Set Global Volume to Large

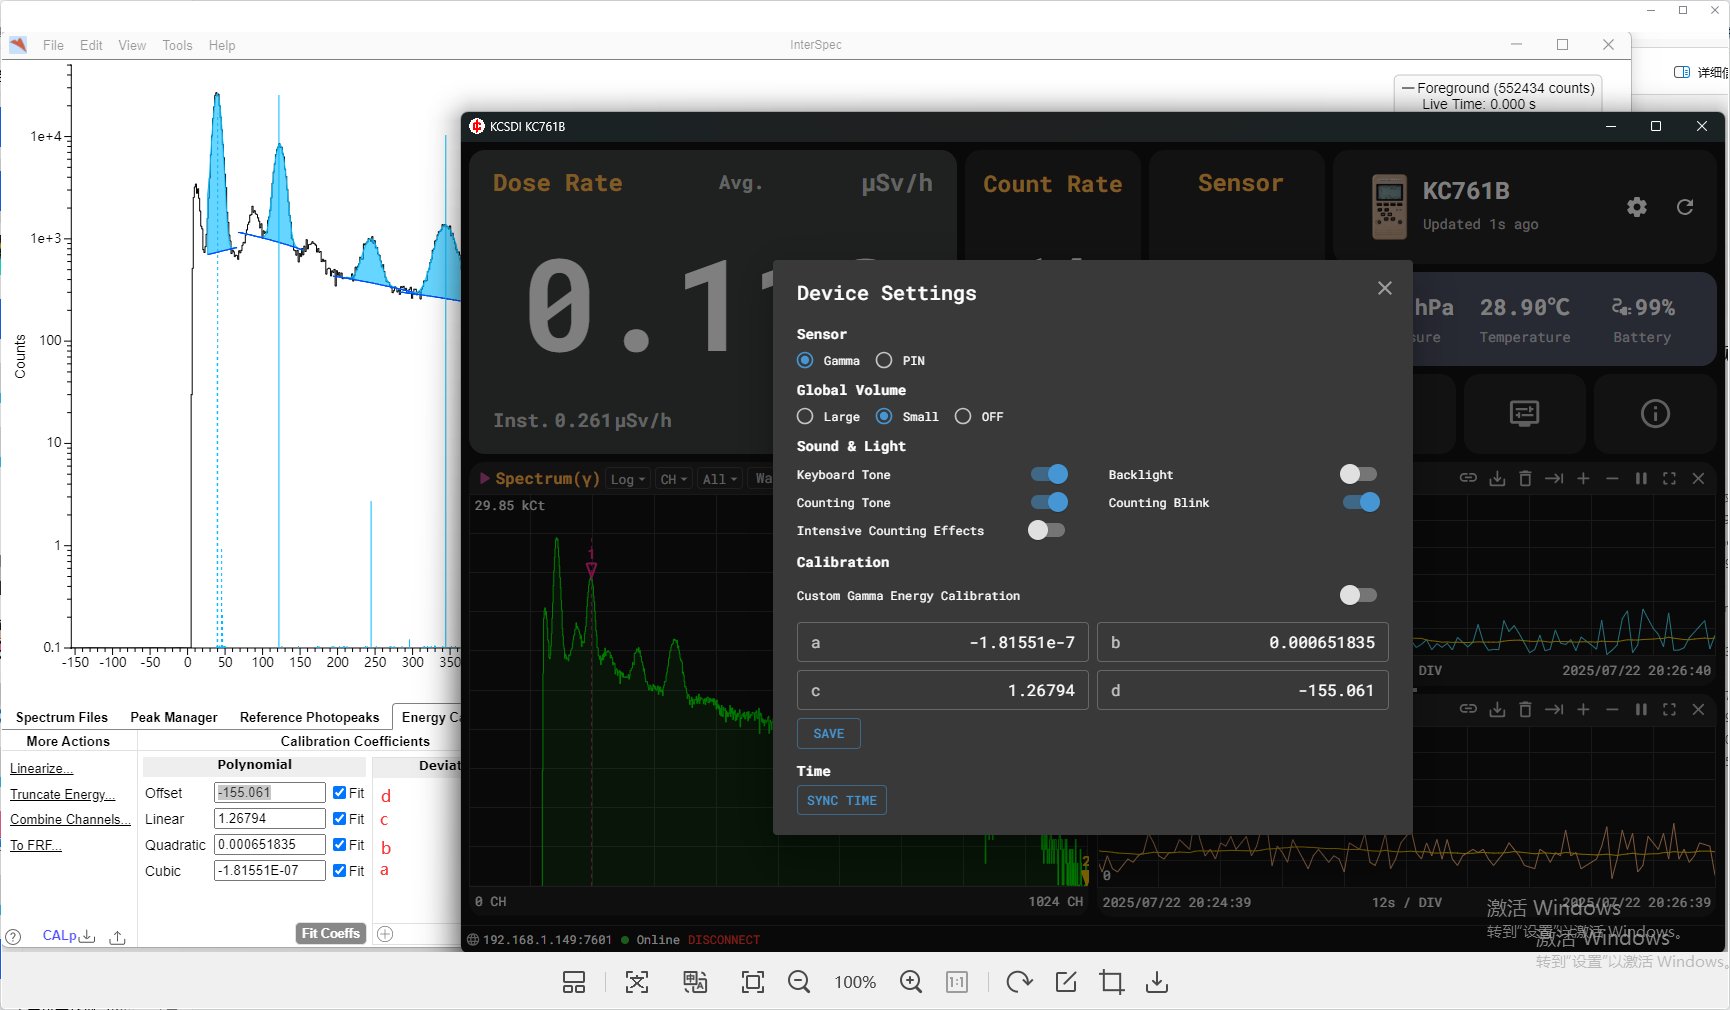click(x=805, y=416)
